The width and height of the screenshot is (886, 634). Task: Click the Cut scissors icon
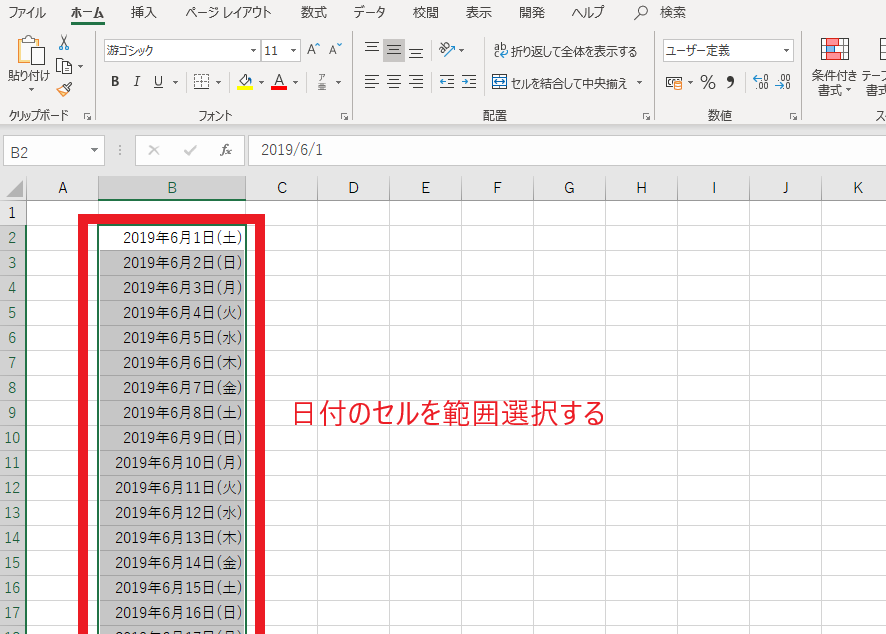pos(64,43)
